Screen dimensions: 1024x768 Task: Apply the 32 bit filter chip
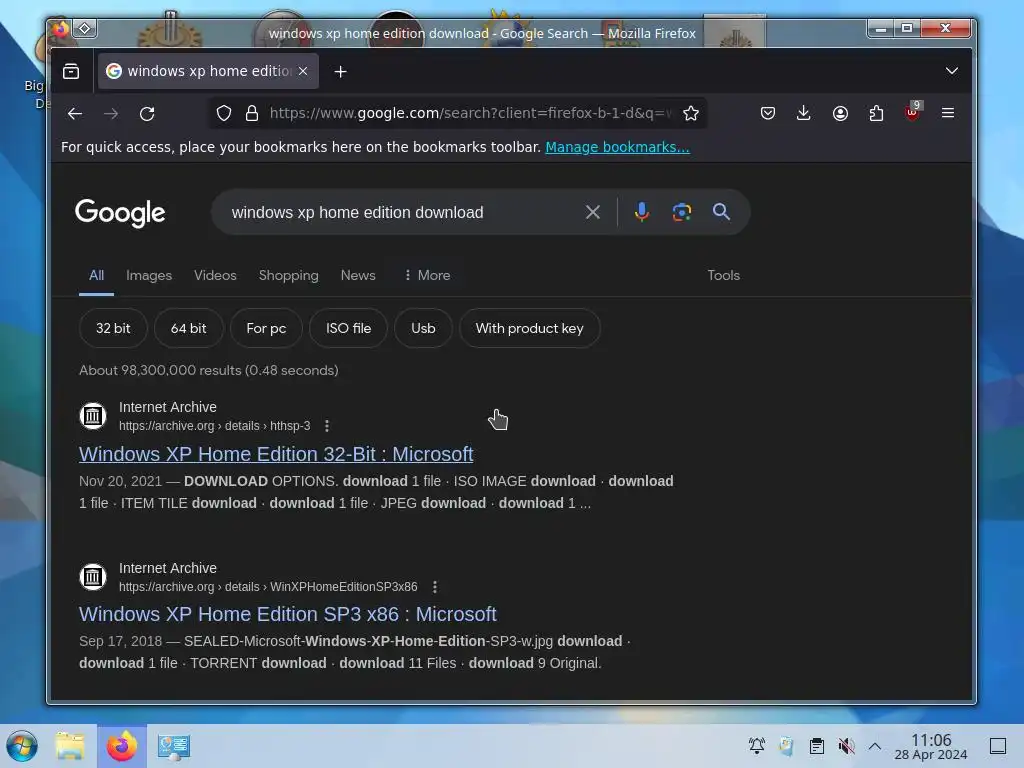(113, 328)
